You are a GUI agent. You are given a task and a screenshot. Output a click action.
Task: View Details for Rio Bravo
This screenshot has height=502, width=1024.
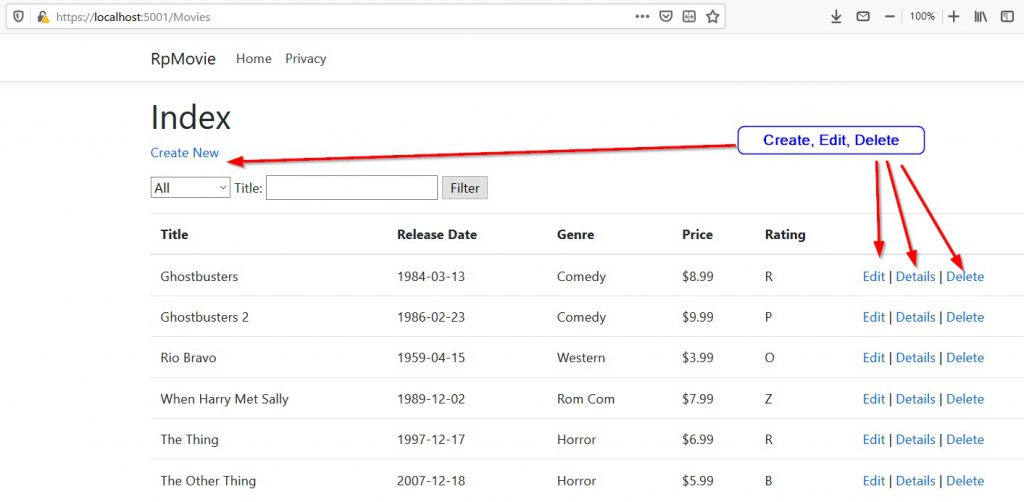[x=915, y=358]
